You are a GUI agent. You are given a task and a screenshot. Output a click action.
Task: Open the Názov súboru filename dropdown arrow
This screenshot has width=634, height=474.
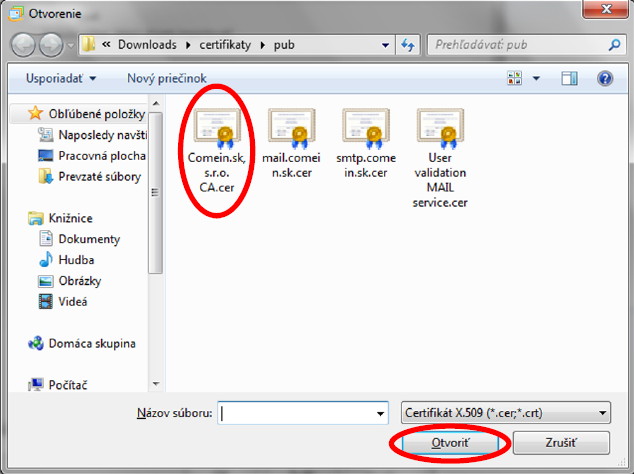(x=380, y=413)
